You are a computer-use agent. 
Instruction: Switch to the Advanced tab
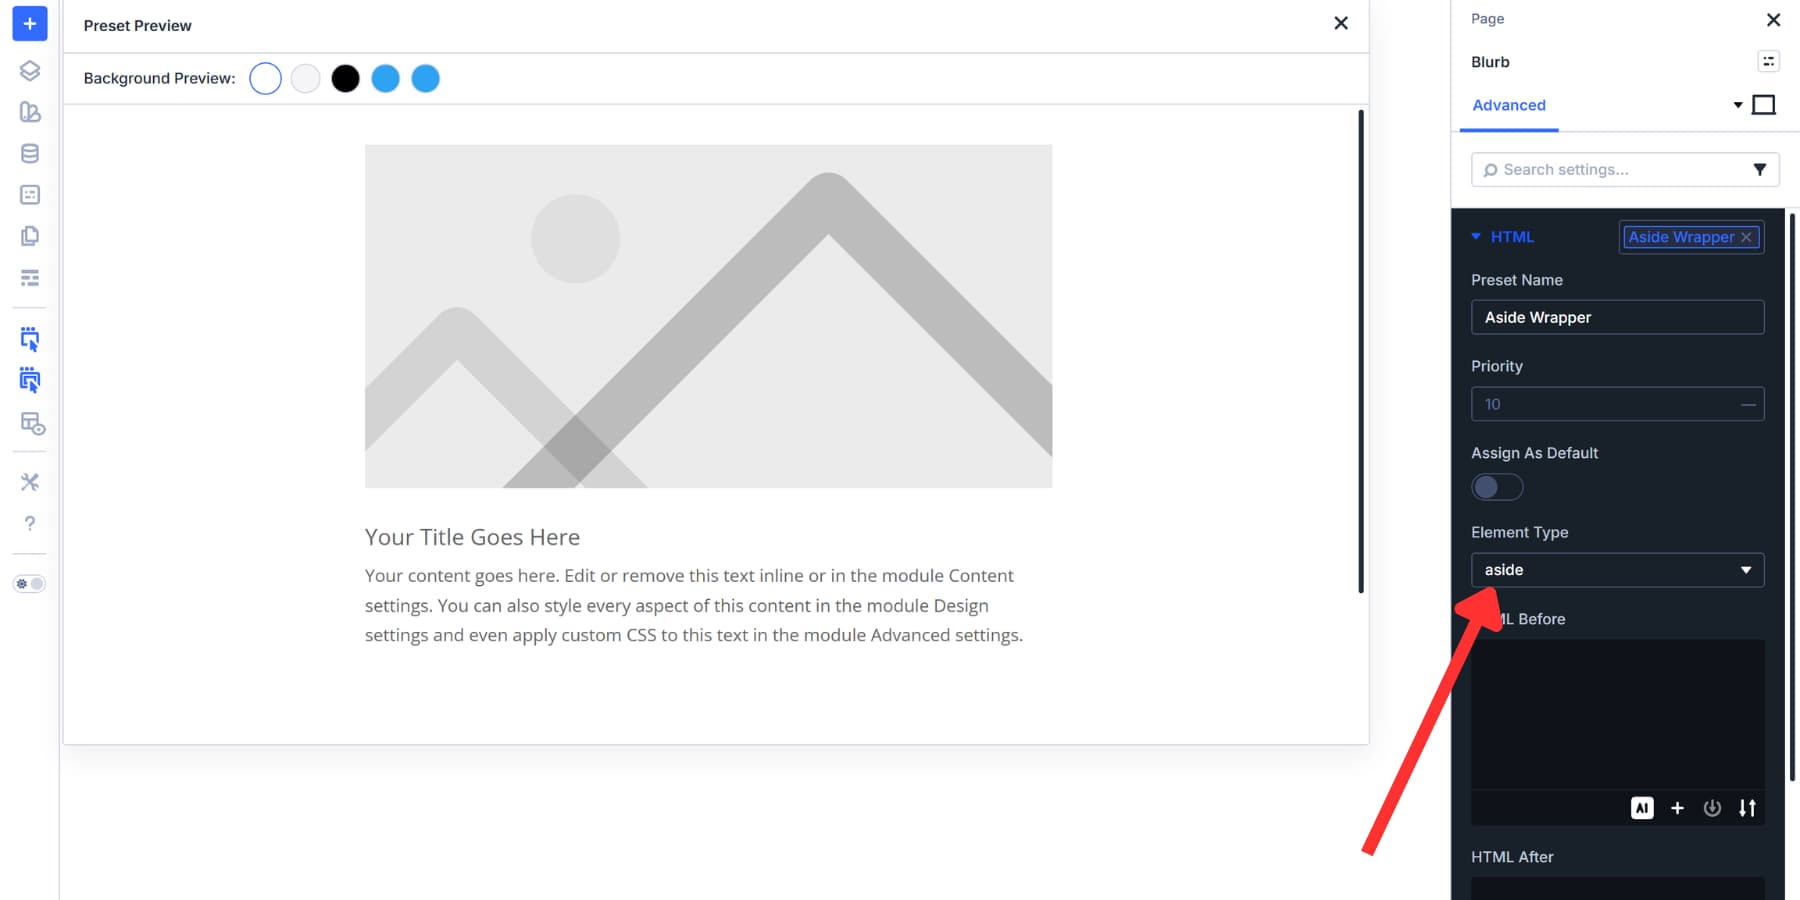pyautogui.click(x=1508, y=105)
